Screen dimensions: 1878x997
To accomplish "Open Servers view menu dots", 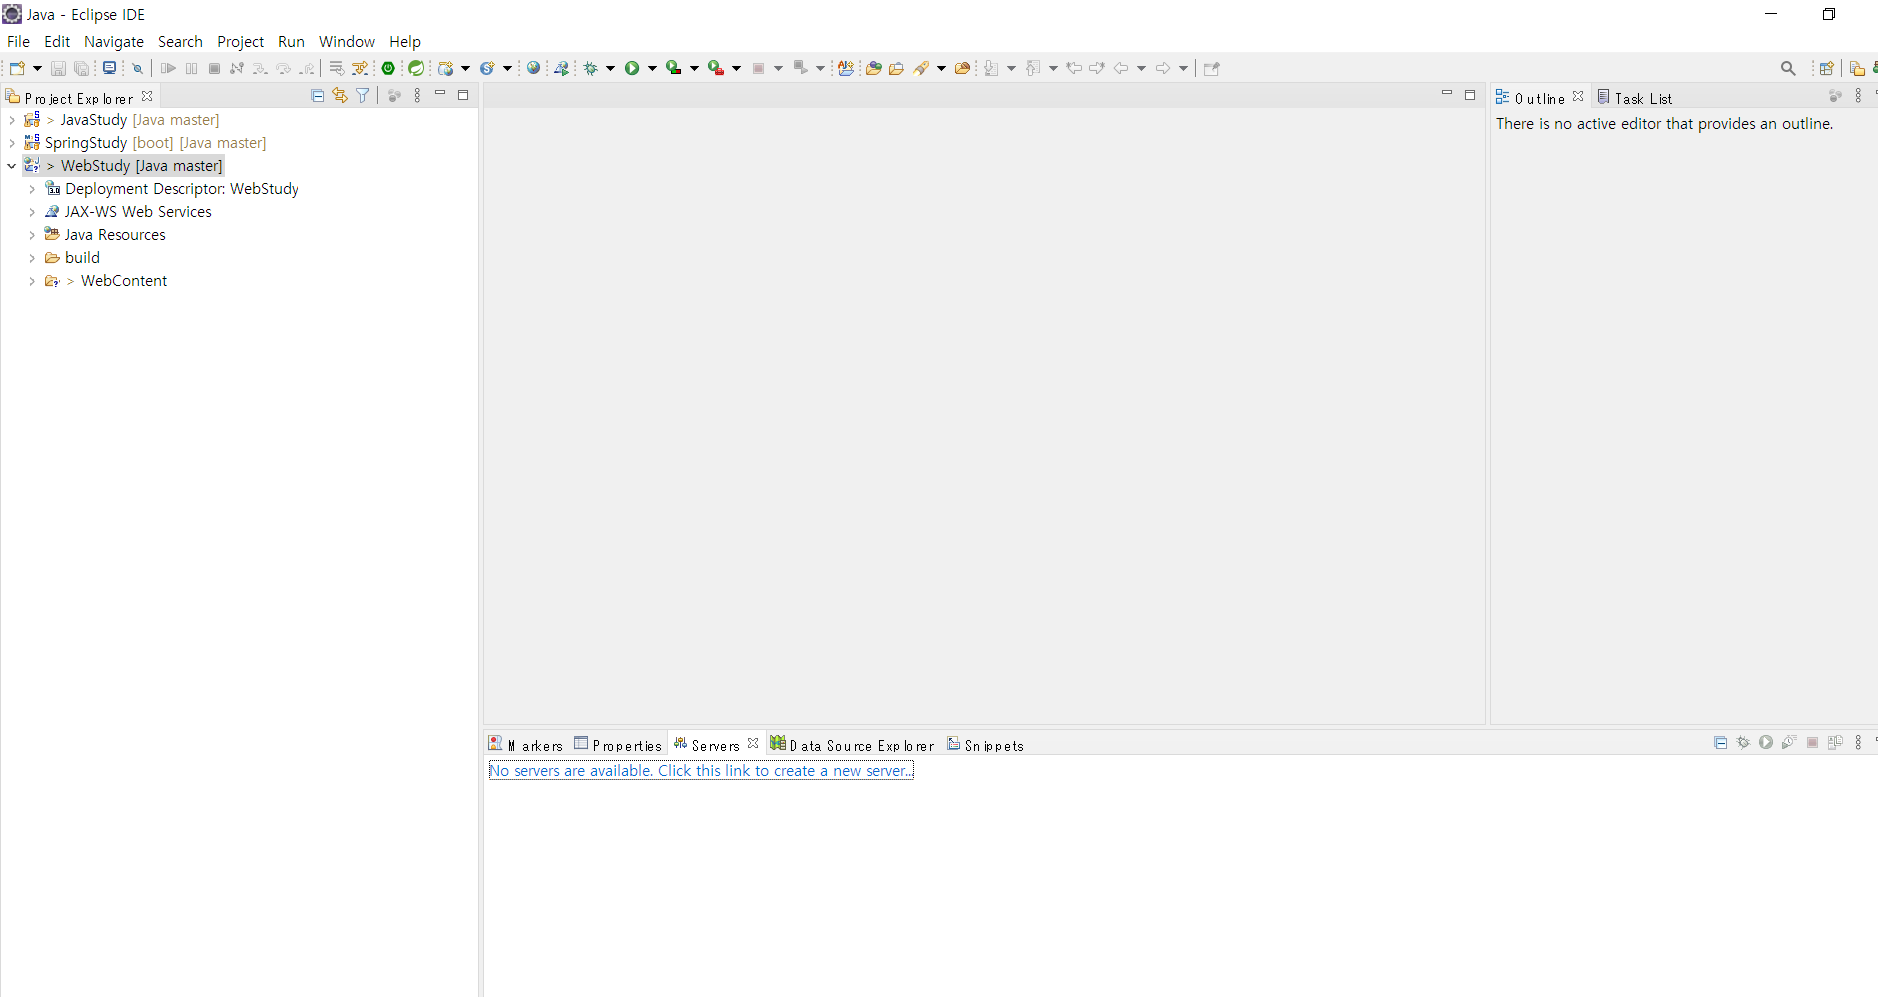I will (1858, 742).
